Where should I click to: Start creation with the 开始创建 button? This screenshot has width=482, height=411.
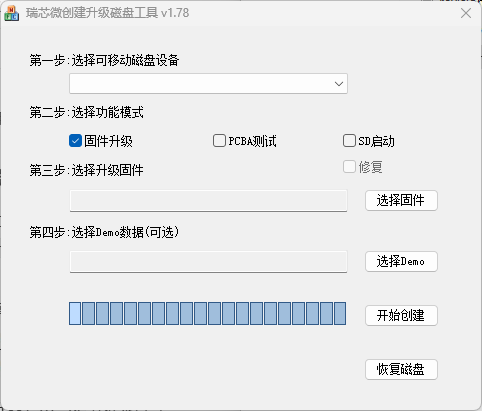pos(401,315)
